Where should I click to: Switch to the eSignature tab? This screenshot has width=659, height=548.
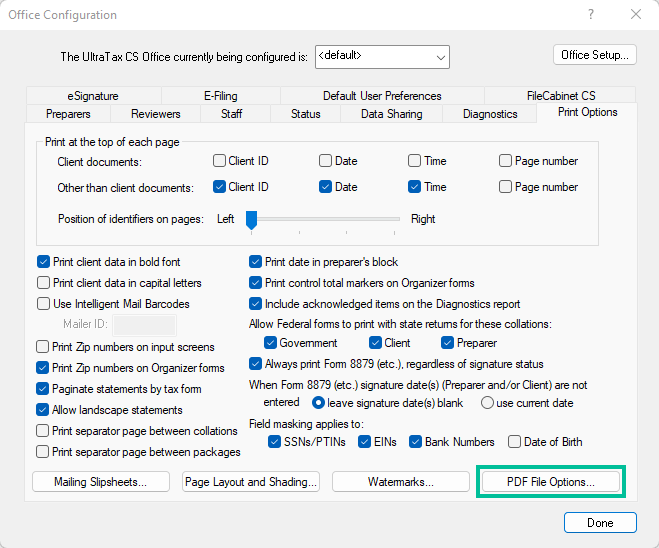(x=93, y=96)
